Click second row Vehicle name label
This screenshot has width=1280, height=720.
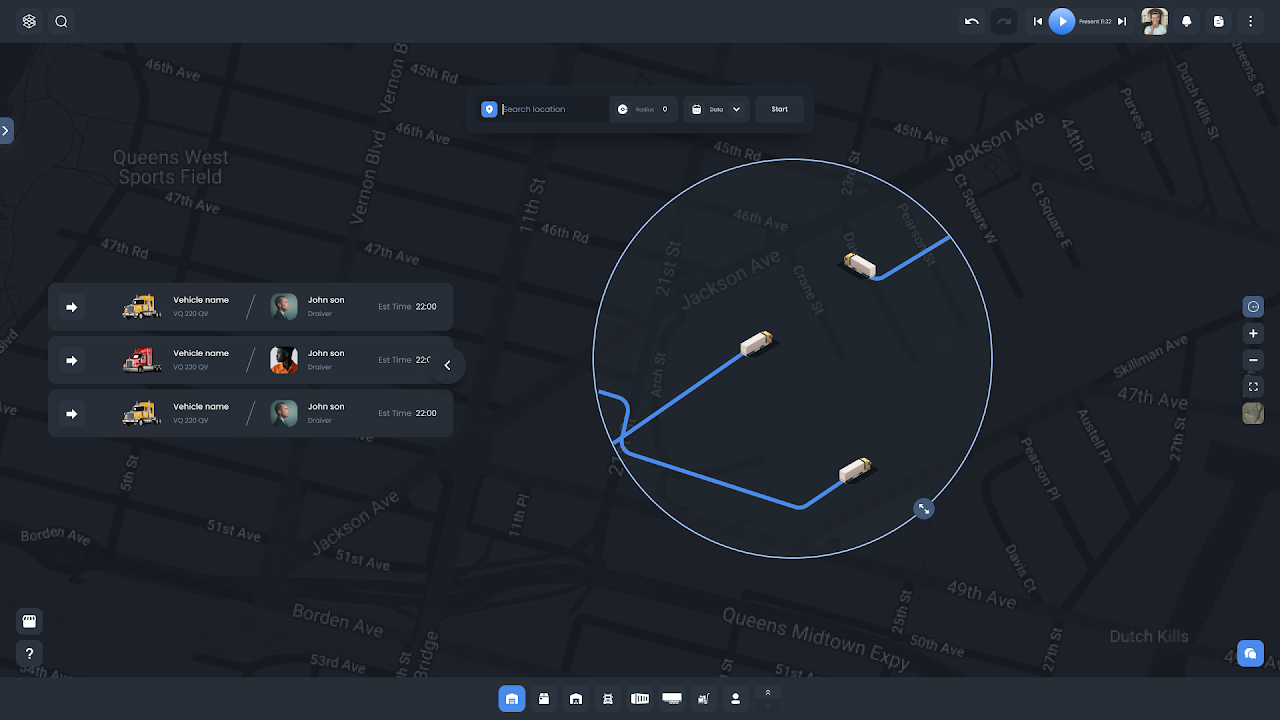pyautogui.click(x=201, y=353)
